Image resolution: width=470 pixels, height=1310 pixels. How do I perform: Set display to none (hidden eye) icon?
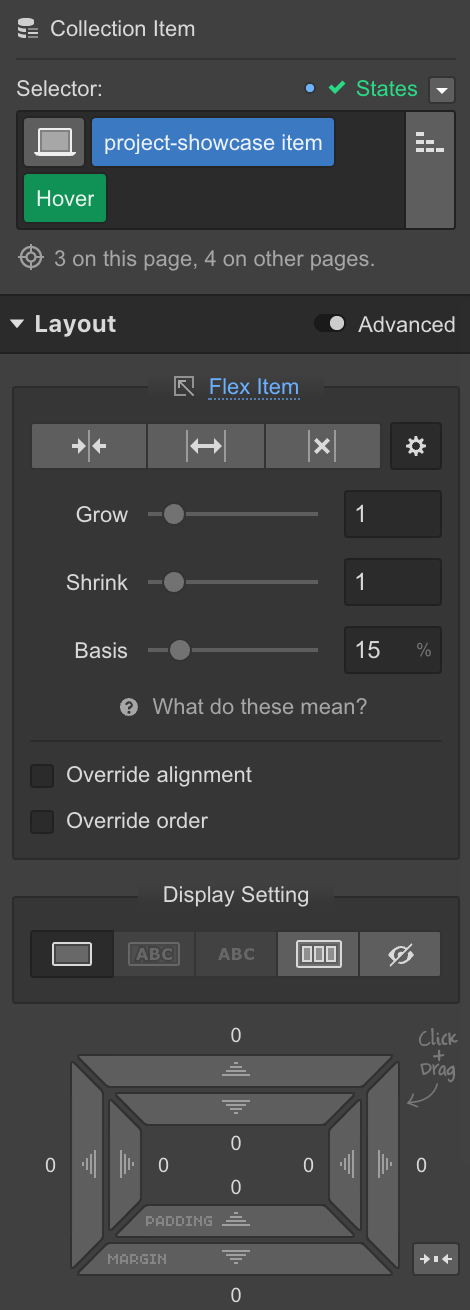[400, 954]
